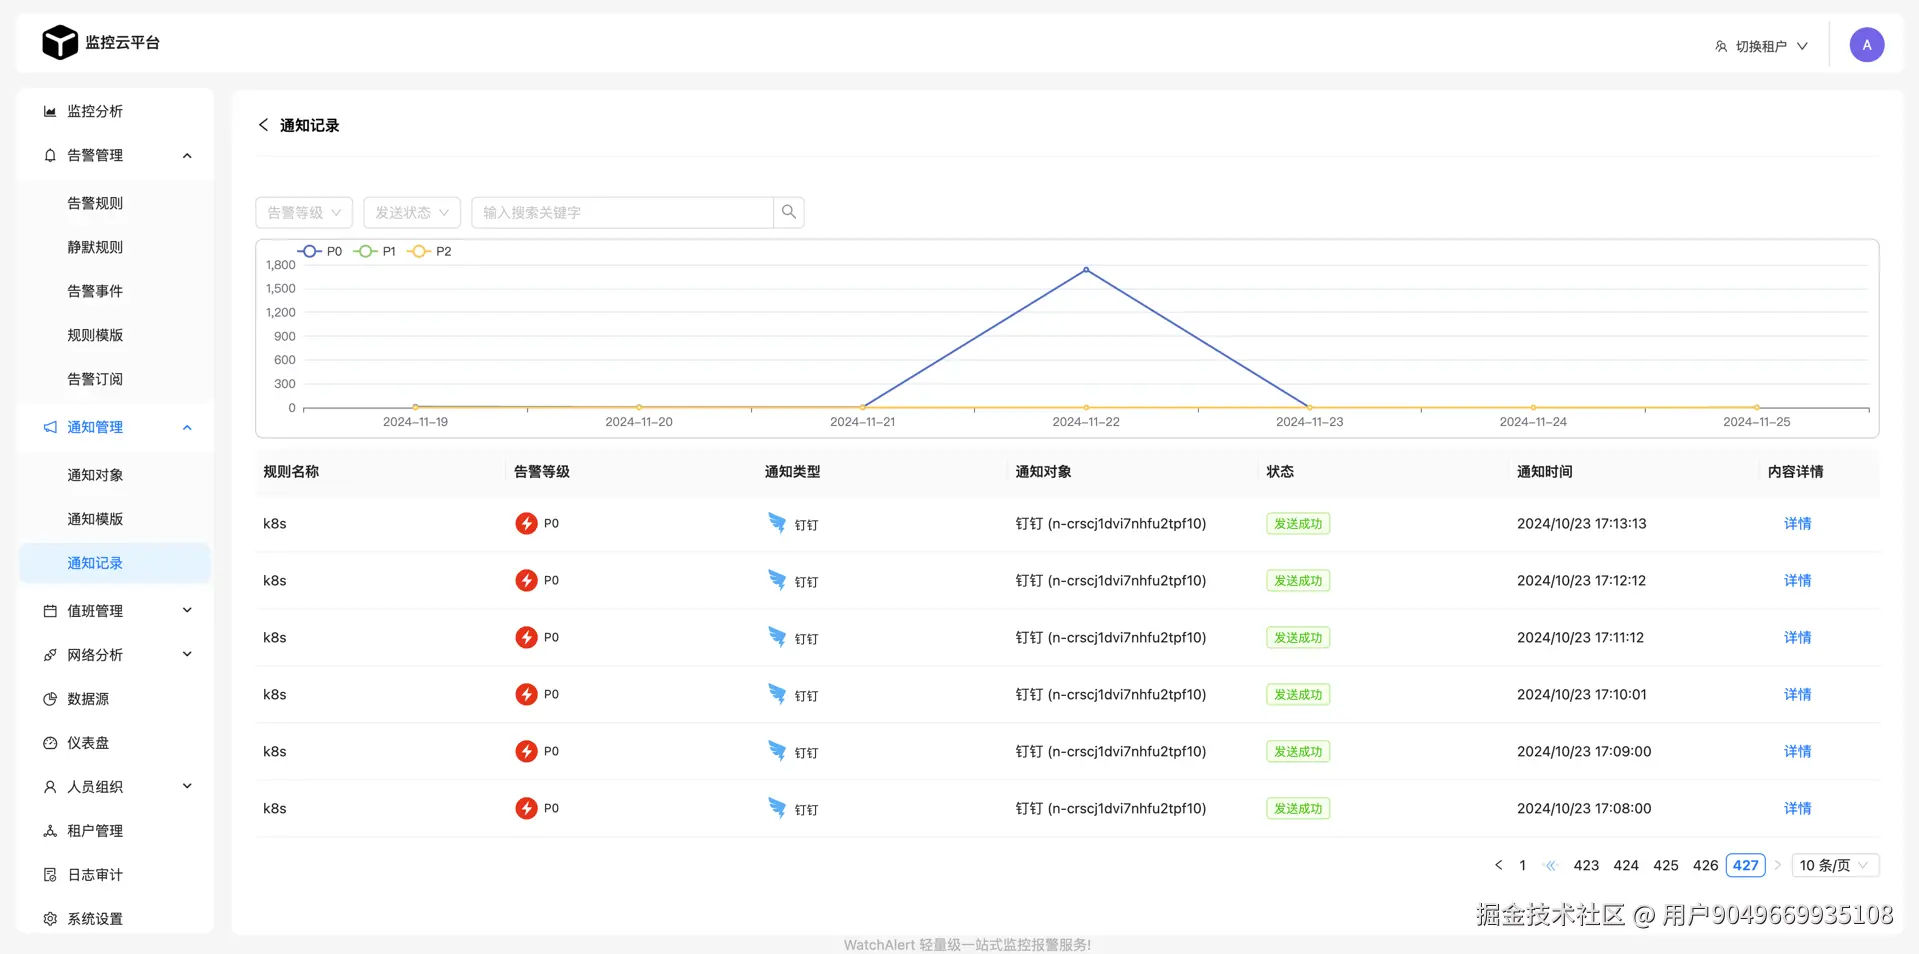Click the search magnifier icon button
The width and height of the screenshot is (1919, 954).
pyautogui.click(x=789, y=212)
